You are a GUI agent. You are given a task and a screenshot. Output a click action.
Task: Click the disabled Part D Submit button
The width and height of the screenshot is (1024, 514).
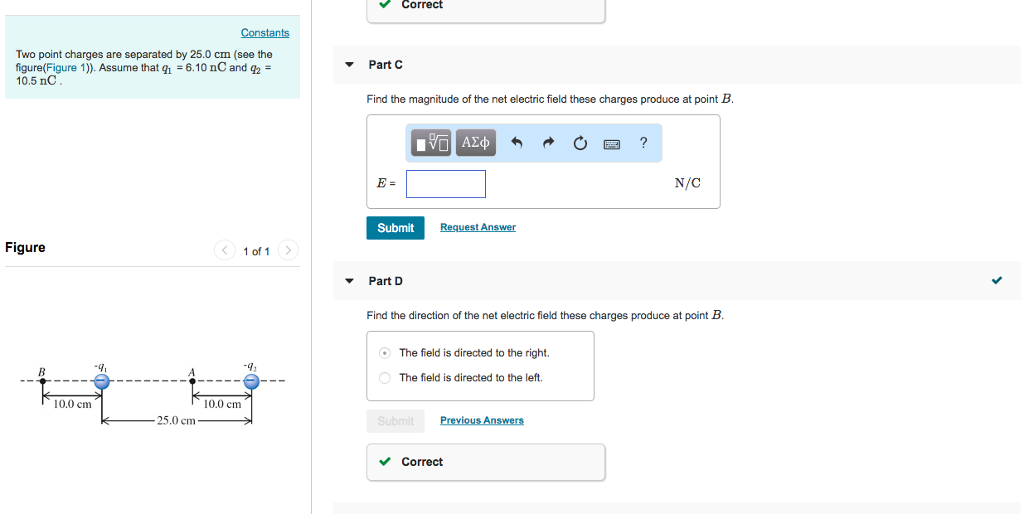click(395, 421)
